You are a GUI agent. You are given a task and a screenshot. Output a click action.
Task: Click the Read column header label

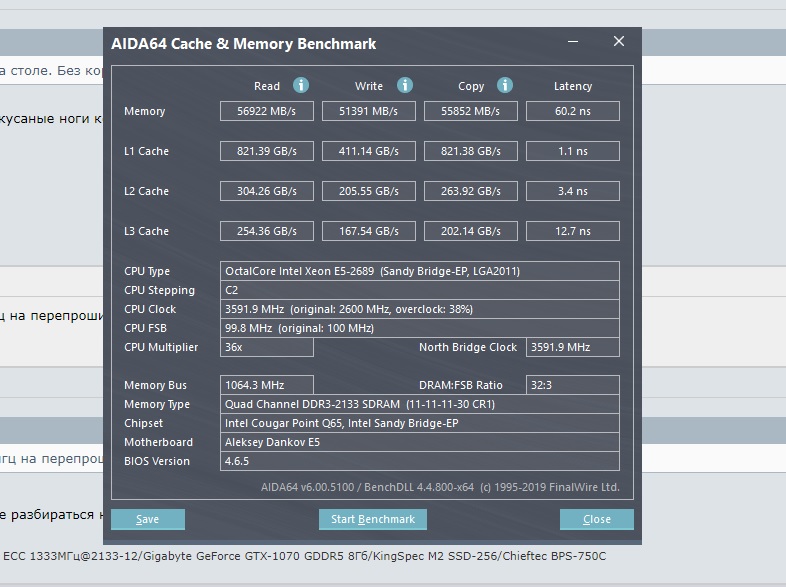(267, 86)
